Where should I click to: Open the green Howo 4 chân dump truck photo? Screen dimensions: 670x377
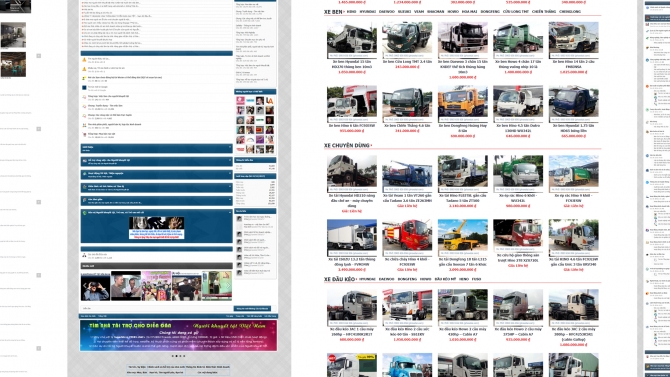point(518,40)
